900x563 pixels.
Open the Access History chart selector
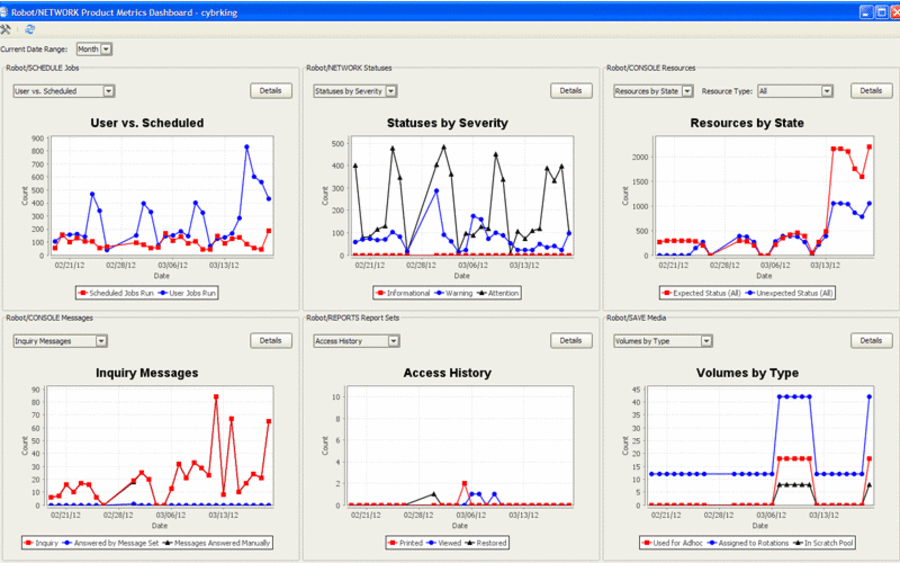coord(356,341)
